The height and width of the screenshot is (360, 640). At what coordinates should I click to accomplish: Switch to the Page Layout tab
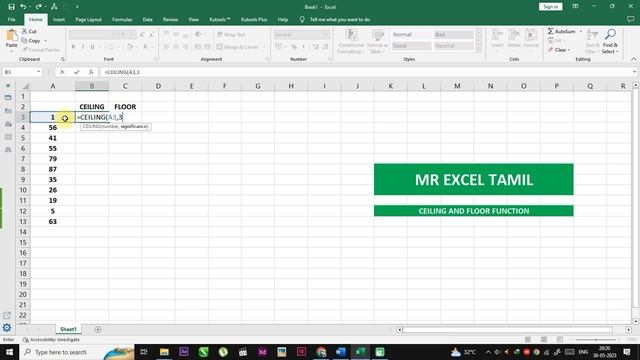point(88,19)
